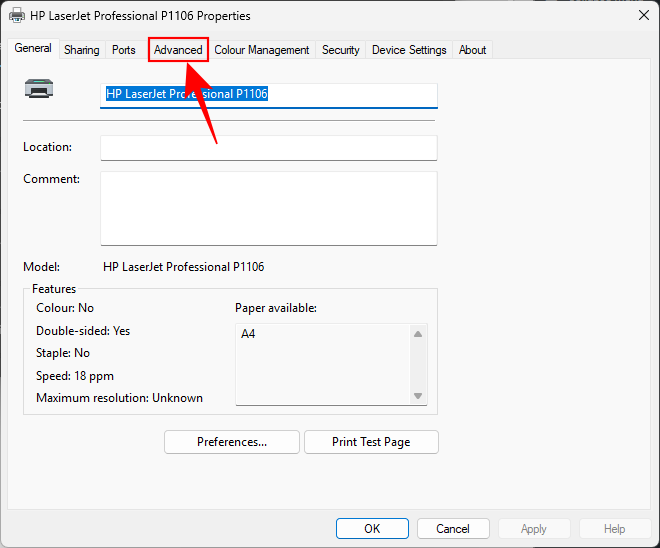Select A4 in Paper available list
Viewport: 660px width, 548px height.
pos(249,334)
